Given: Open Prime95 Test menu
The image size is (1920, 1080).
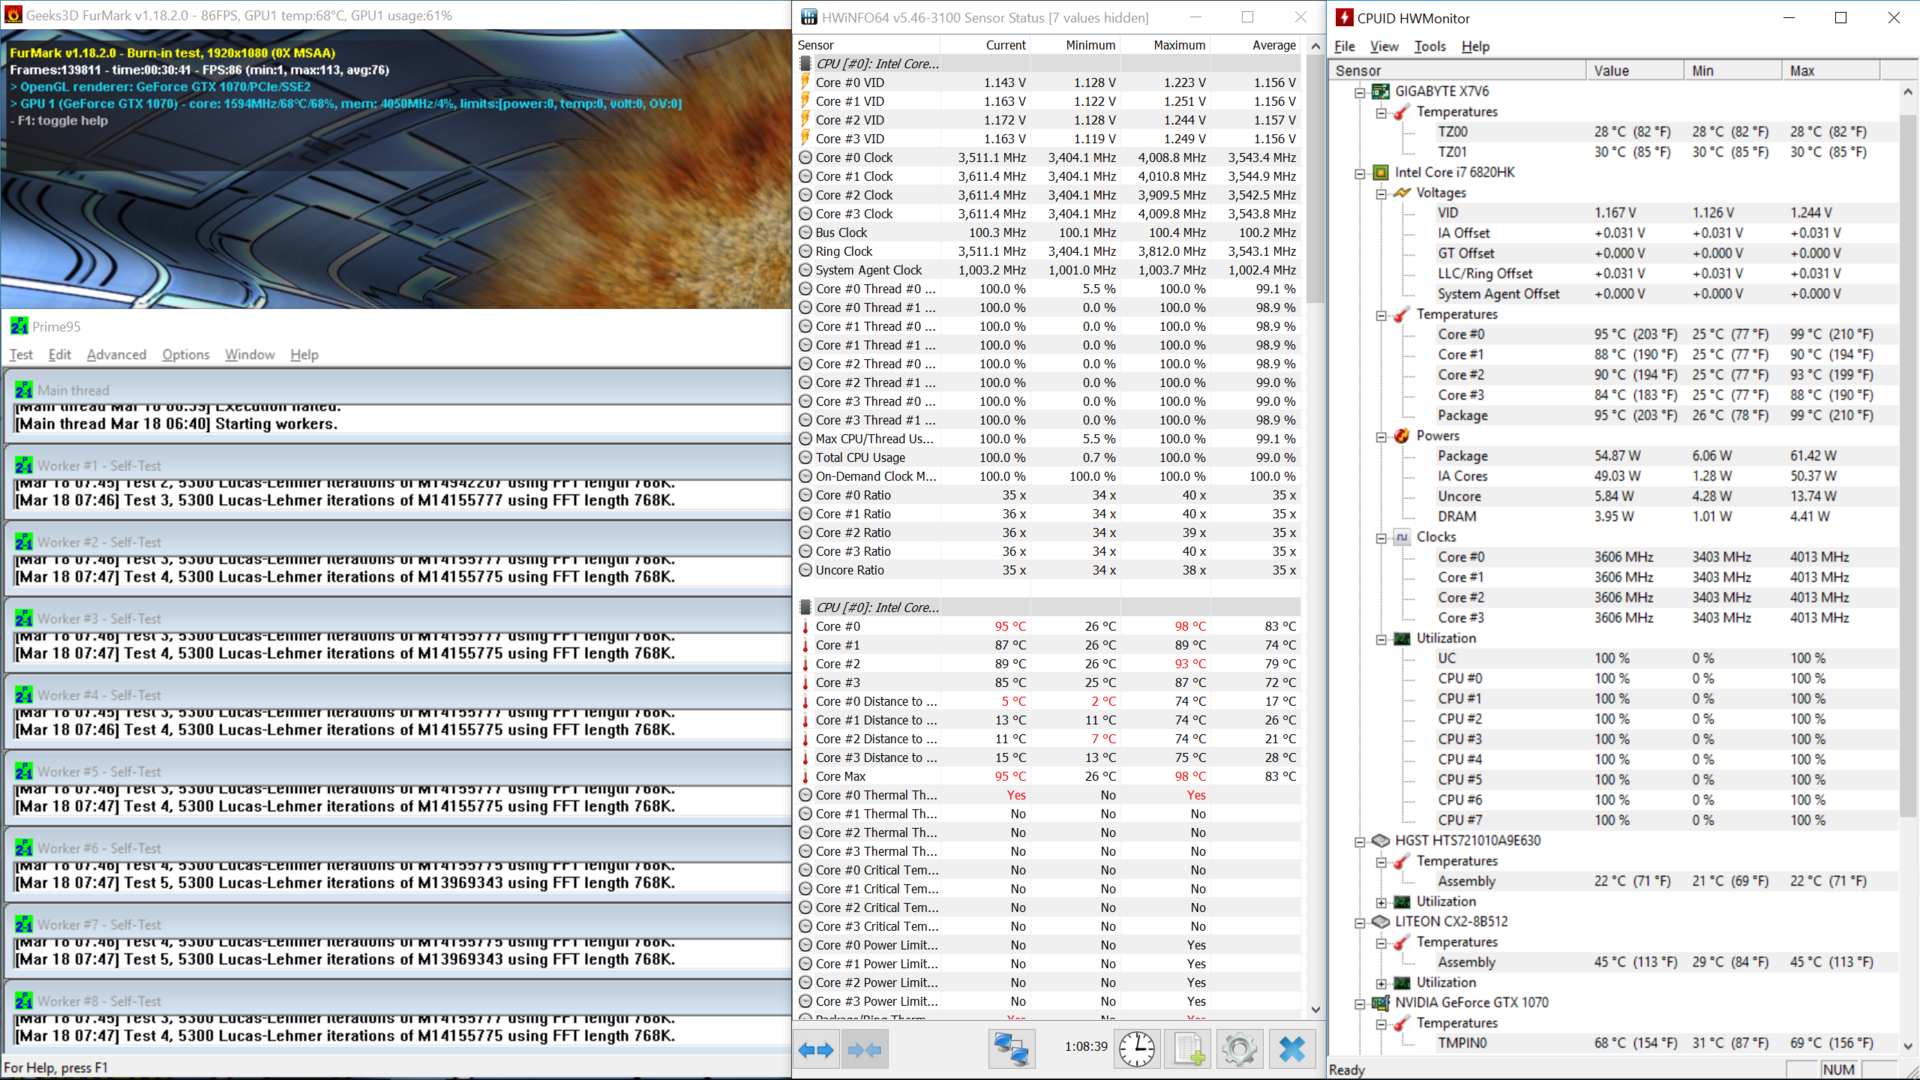Looking at the screenshot, I should [x=21, y=354].
